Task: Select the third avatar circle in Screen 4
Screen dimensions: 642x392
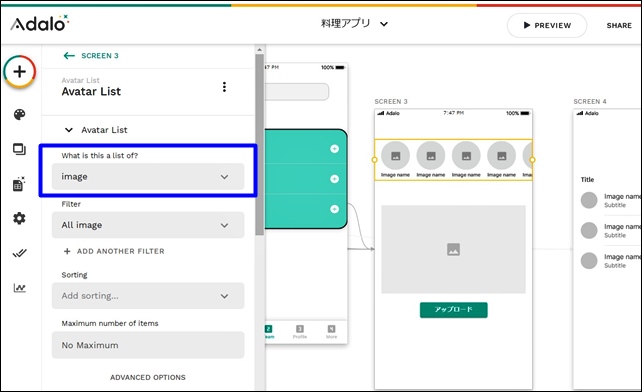Action: click(x=589, y=261)
